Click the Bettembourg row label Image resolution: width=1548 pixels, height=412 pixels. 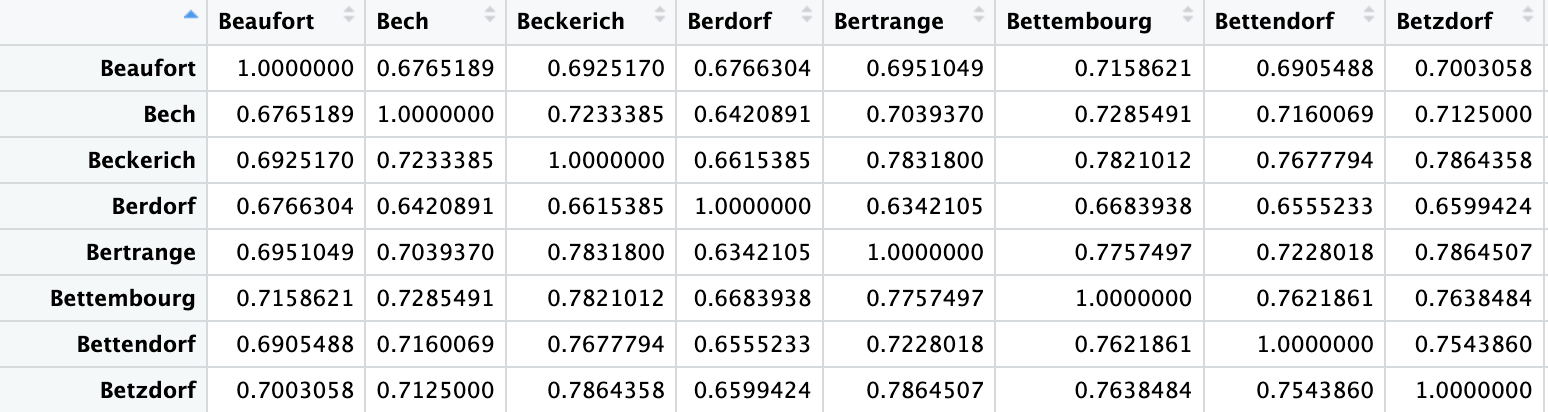tap(123, 298)
